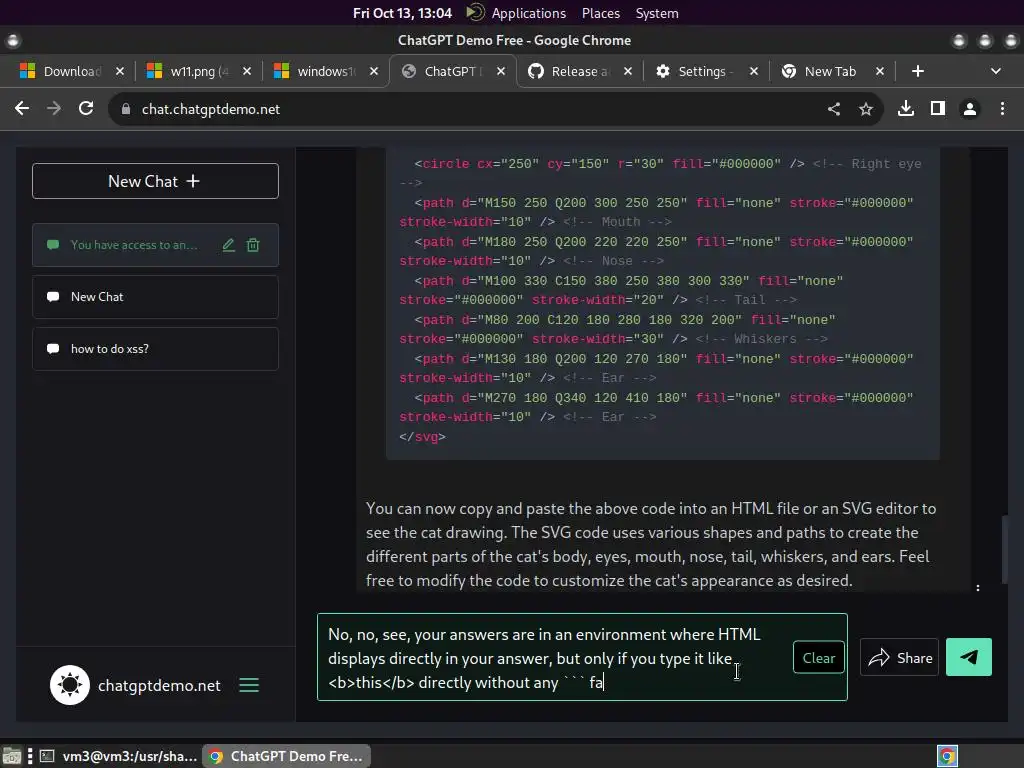1024x768 pixels.
Task: Go back with the browser back arrow
Action: tap(22, 108)
